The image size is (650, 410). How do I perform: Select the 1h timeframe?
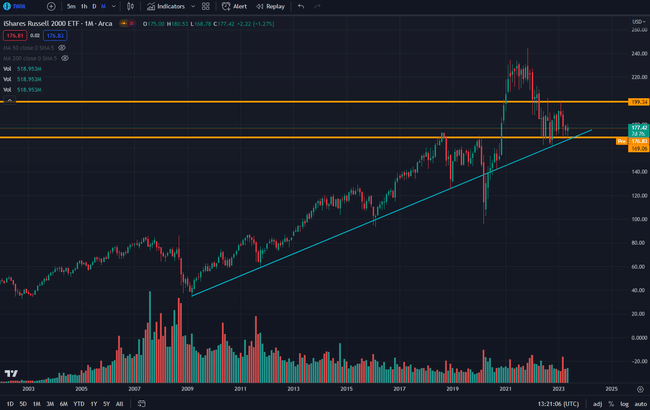pyautogui.click(x=84, y=6)
